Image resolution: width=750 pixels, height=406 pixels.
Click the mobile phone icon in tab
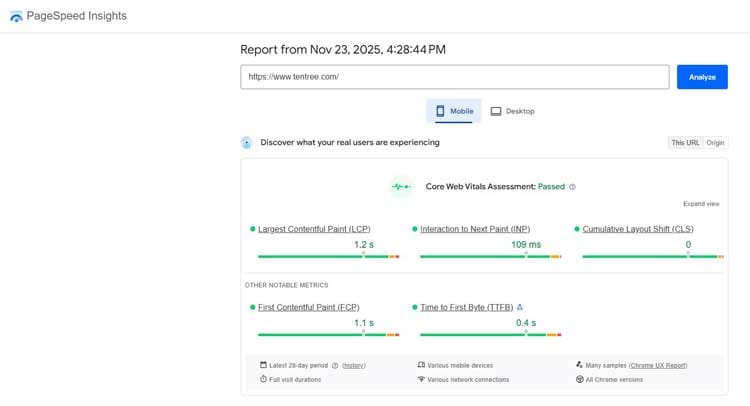click(x=440, y=111)
